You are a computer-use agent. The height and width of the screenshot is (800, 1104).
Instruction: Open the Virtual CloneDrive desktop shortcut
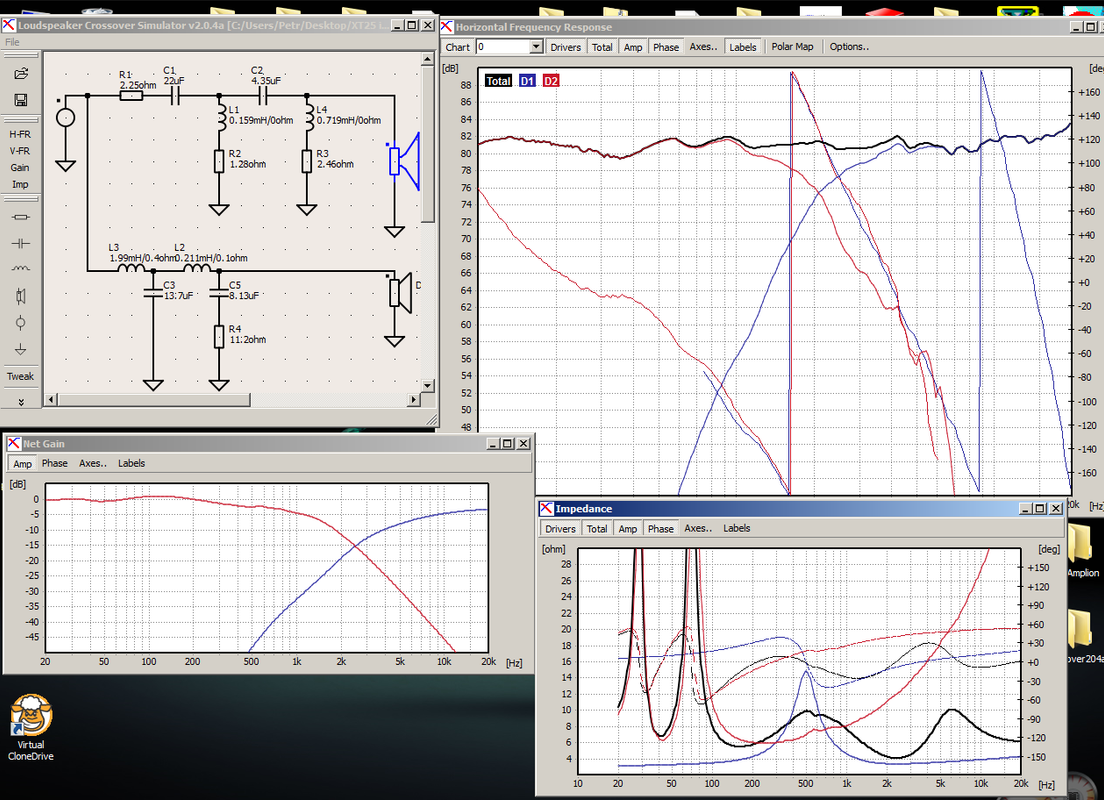[x=31, y=727]
